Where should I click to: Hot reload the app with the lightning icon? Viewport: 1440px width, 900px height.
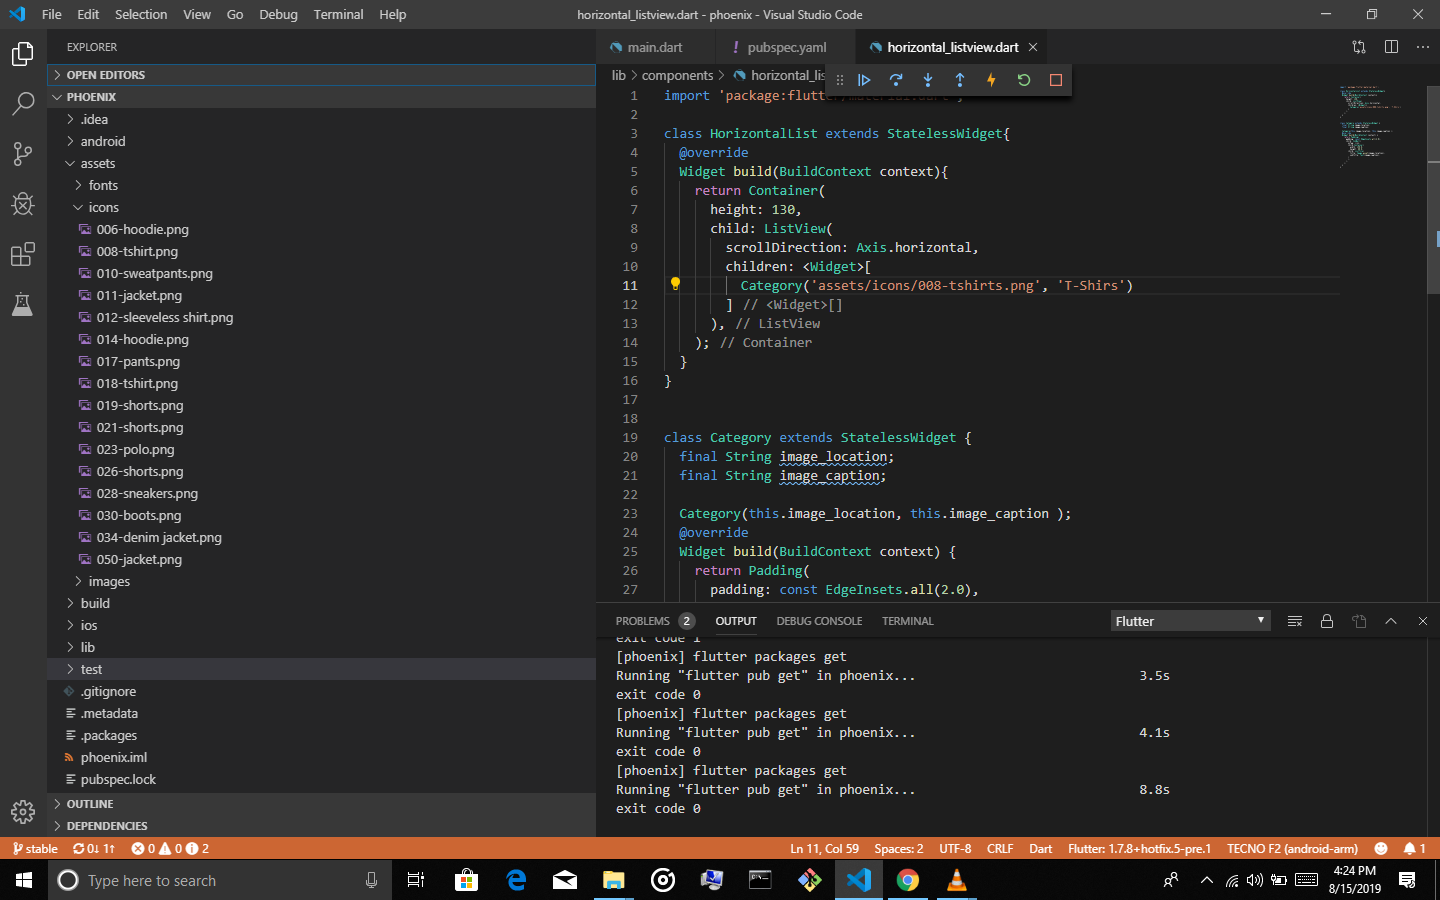point(991,80)
